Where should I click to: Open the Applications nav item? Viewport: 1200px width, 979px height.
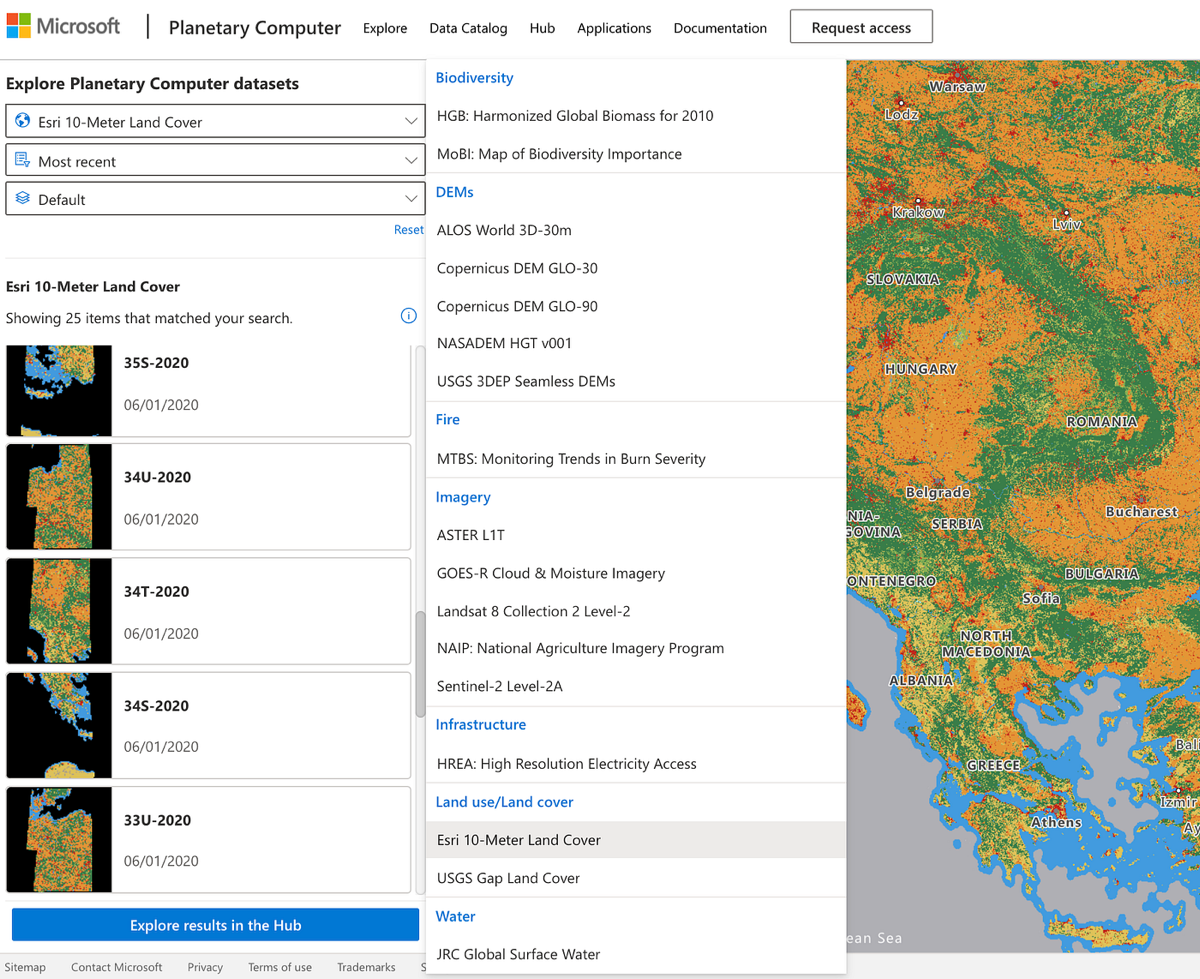614,28
